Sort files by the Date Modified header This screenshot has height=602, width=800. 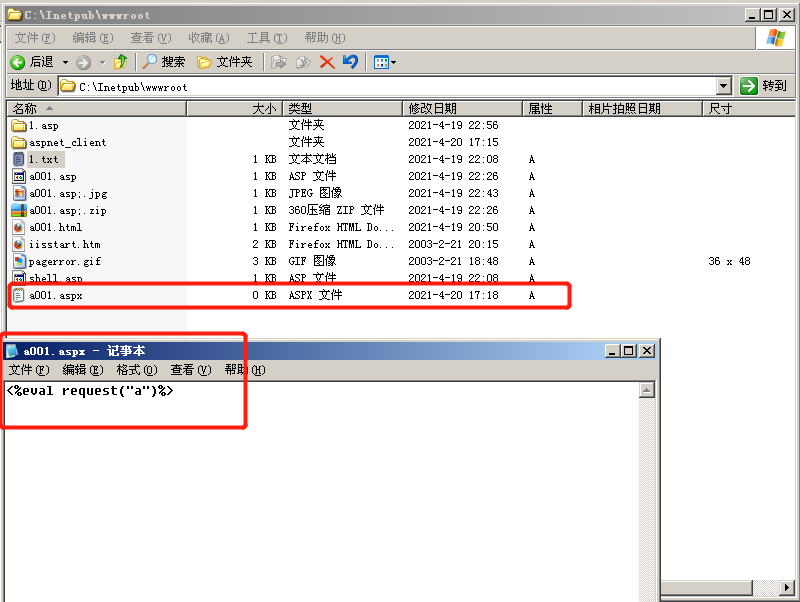(463, 109)
